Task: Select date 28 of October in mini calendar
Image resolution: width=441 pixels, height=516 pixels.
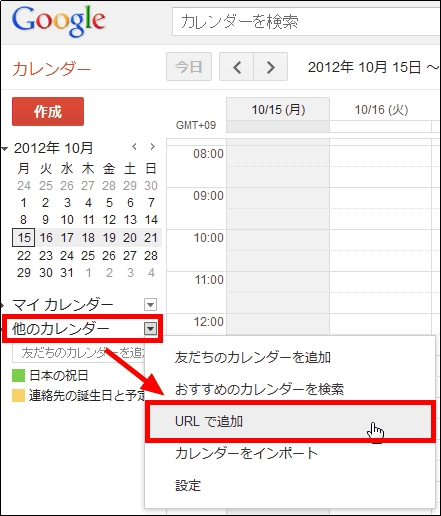Action: [151, 256]
